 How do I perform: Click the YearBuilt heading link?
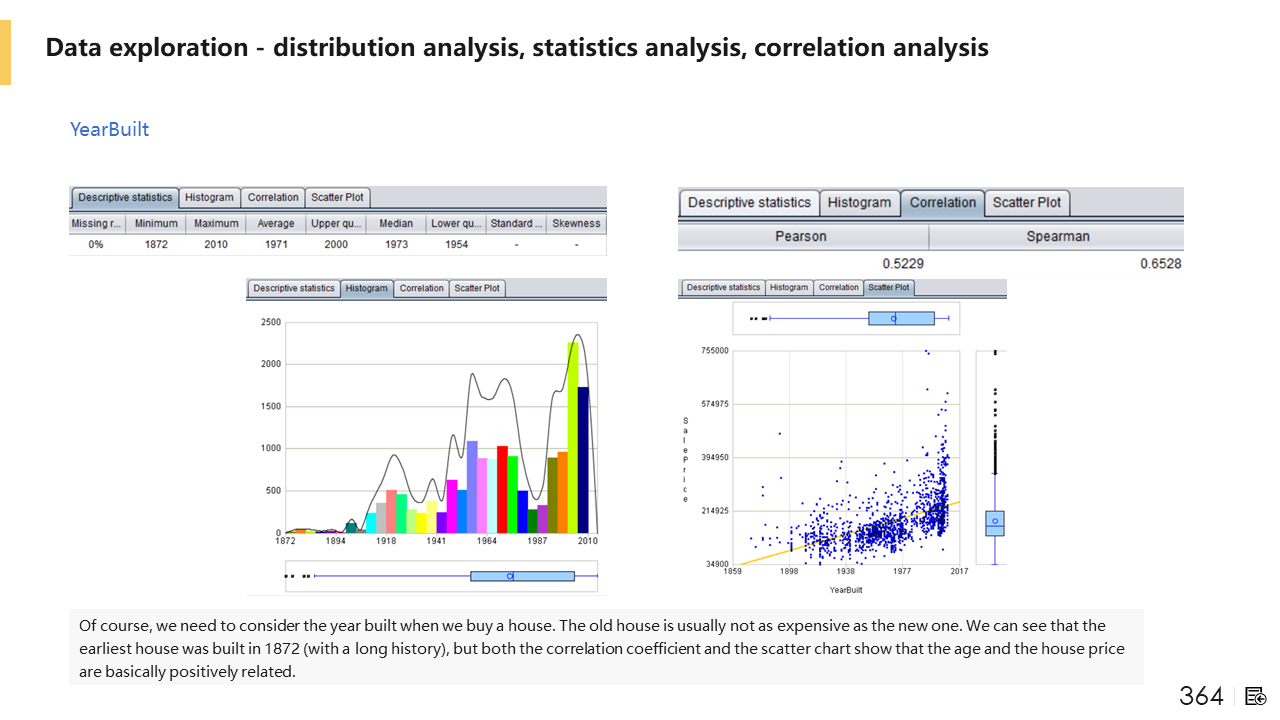tap(109, 129)
